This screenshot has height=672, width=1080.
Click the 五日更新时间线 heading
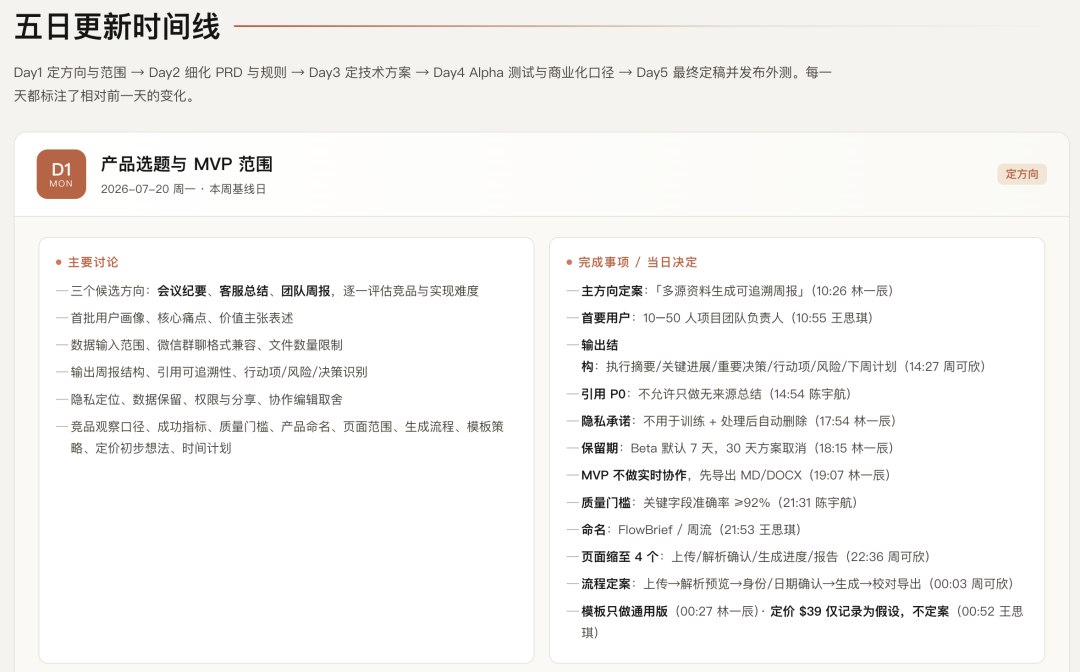point(117,27)
